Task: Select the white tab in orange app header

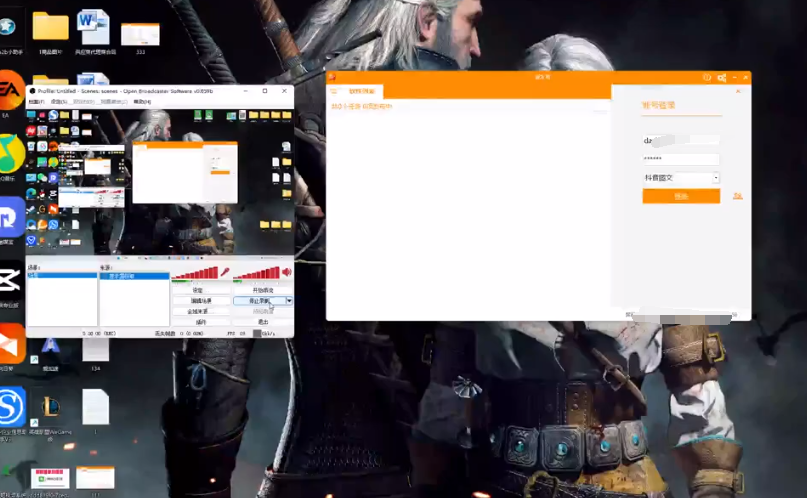Action: click(362, 92)
